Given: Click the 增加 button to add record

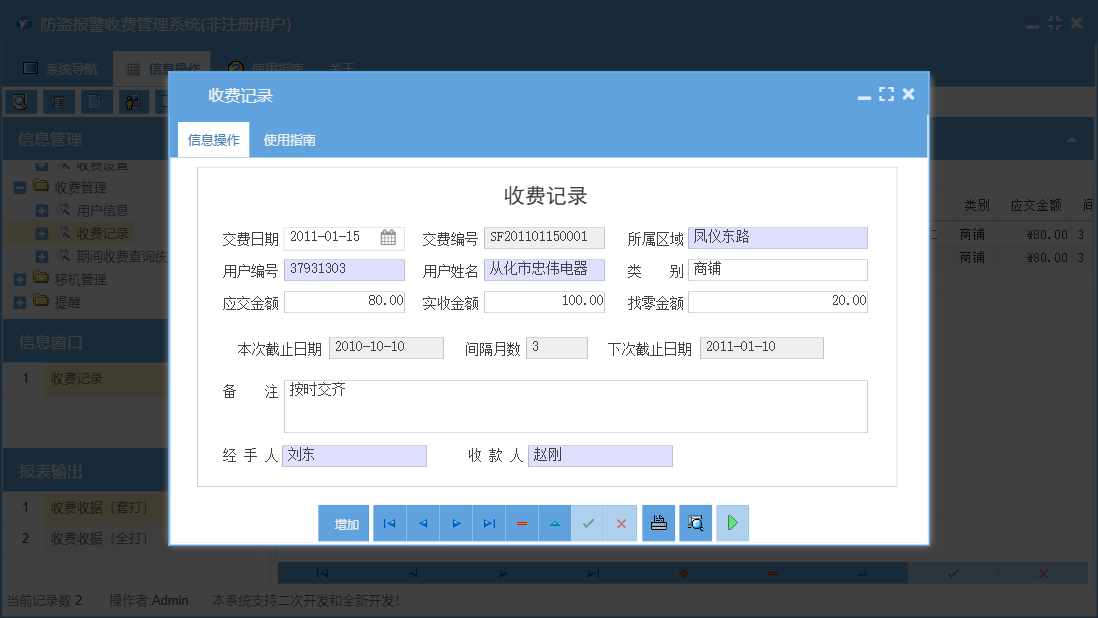Looking at the screenshot, I should point(343,522).
